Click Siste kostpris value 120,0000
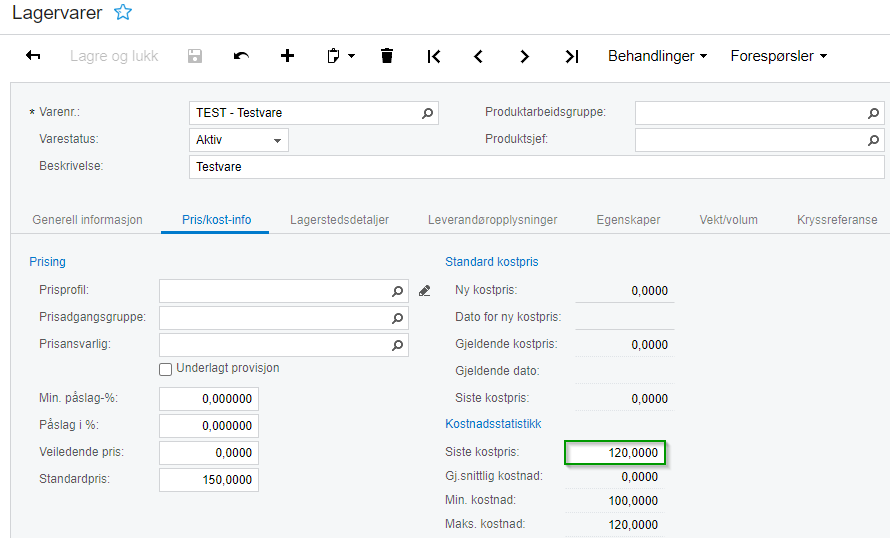The height and width of the screenshot is (538, 890). 615,453
